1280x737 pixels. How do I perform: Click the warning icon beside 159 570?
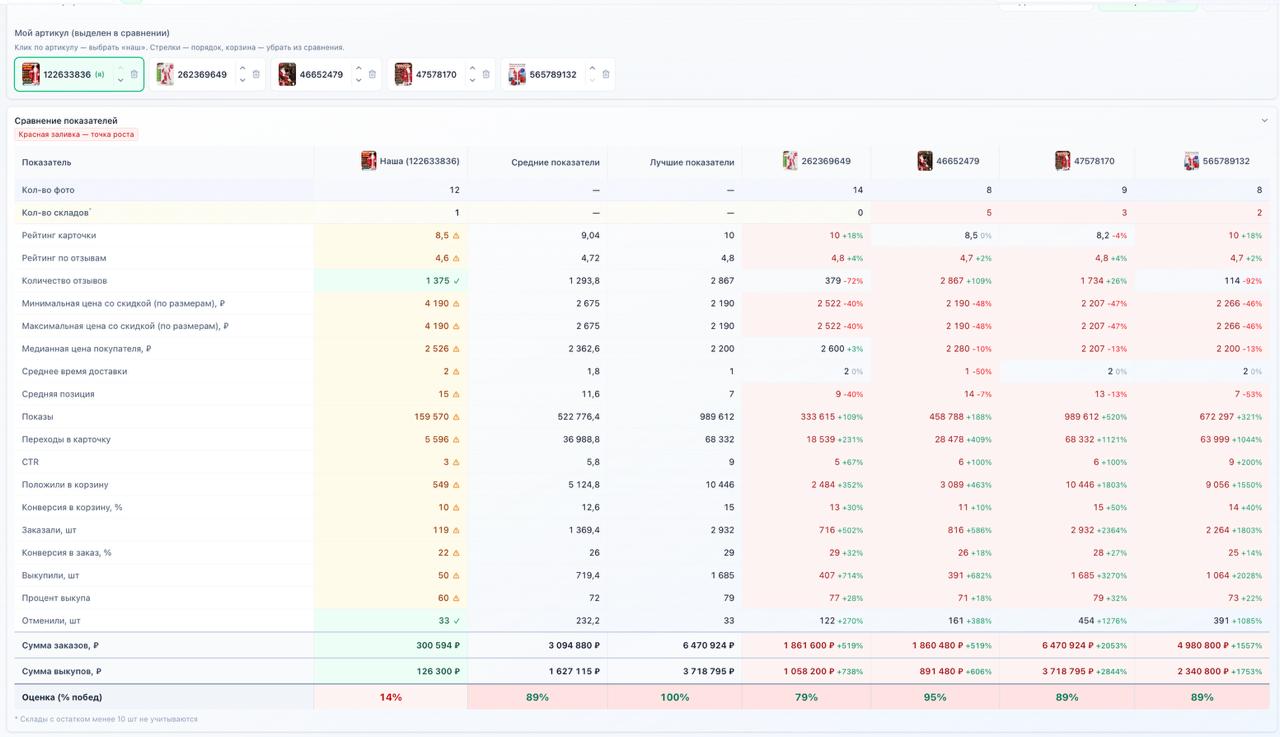coord(456,417)
